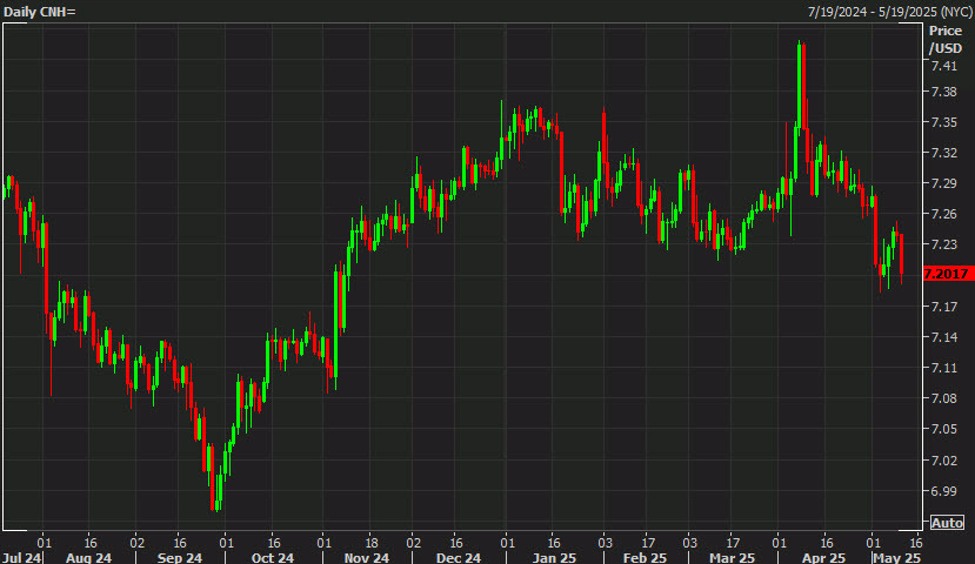This screenshot has height=564, width=975.
Task: Select the Jul 24 month label
Action: 21,557
